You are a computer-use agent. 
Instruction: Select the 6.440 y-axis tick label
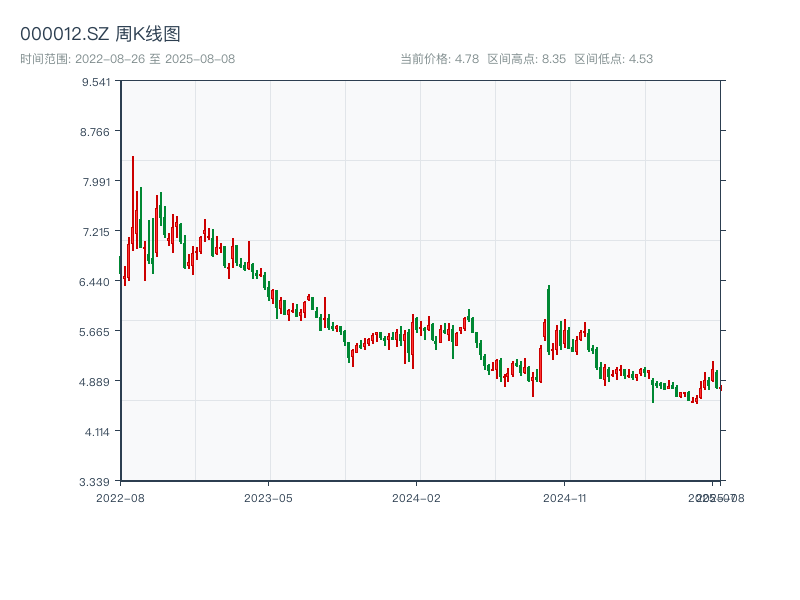(x=97, y=281)
